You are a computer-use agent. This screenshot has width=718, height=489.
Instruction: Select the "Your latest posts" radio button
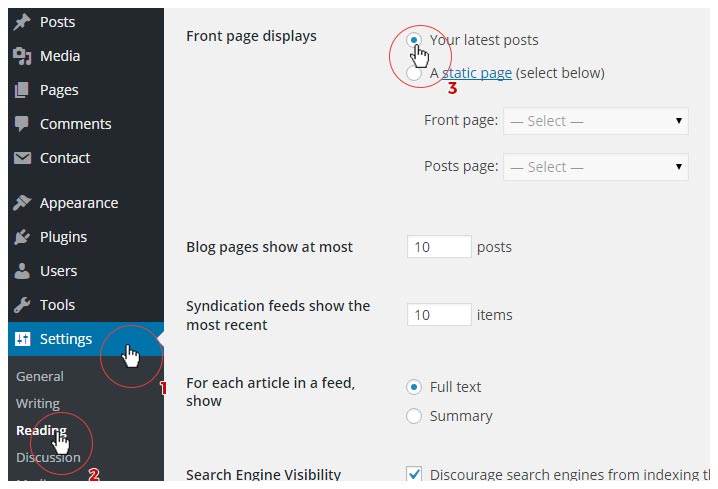(x=414, y=40)
